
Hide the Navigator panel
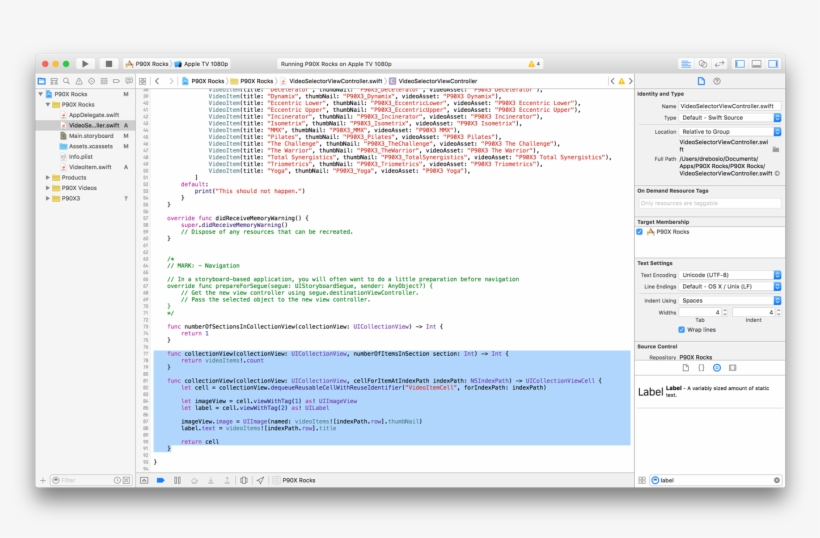pos(741,63)
